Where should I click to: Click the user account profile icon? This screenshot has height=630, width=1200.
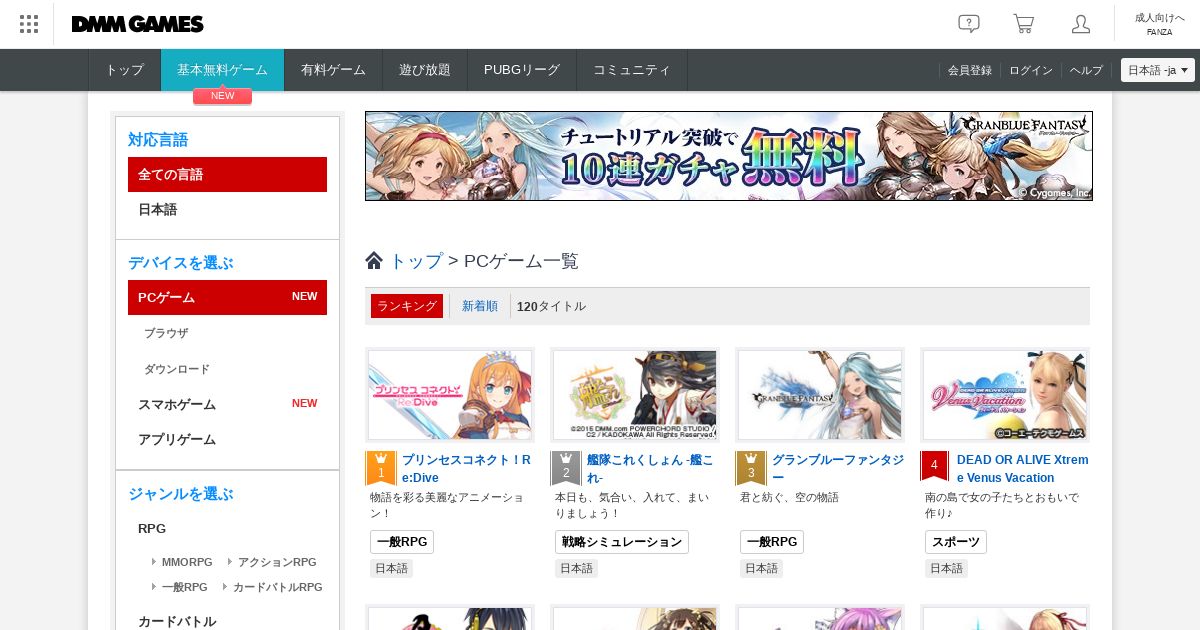(x=1080, y=24)
